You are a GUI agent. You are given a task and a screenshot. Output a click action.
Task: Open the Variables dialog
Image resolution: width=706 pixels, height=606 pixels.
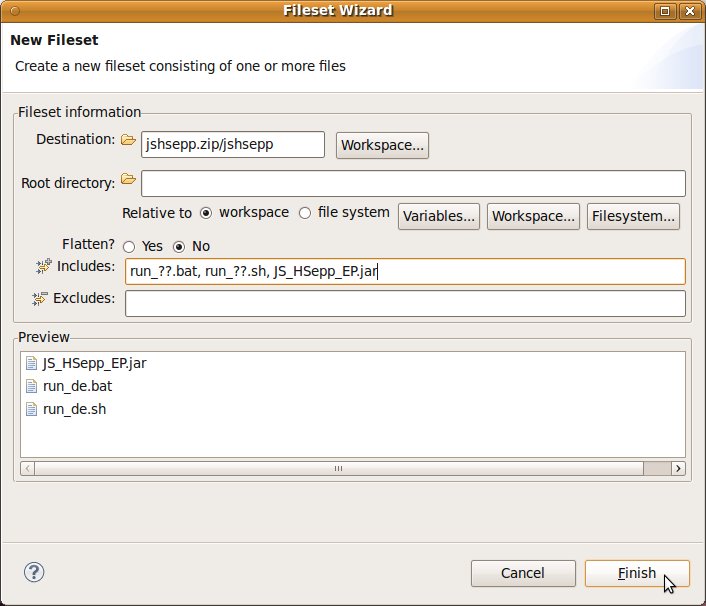(x=439, y=216)
